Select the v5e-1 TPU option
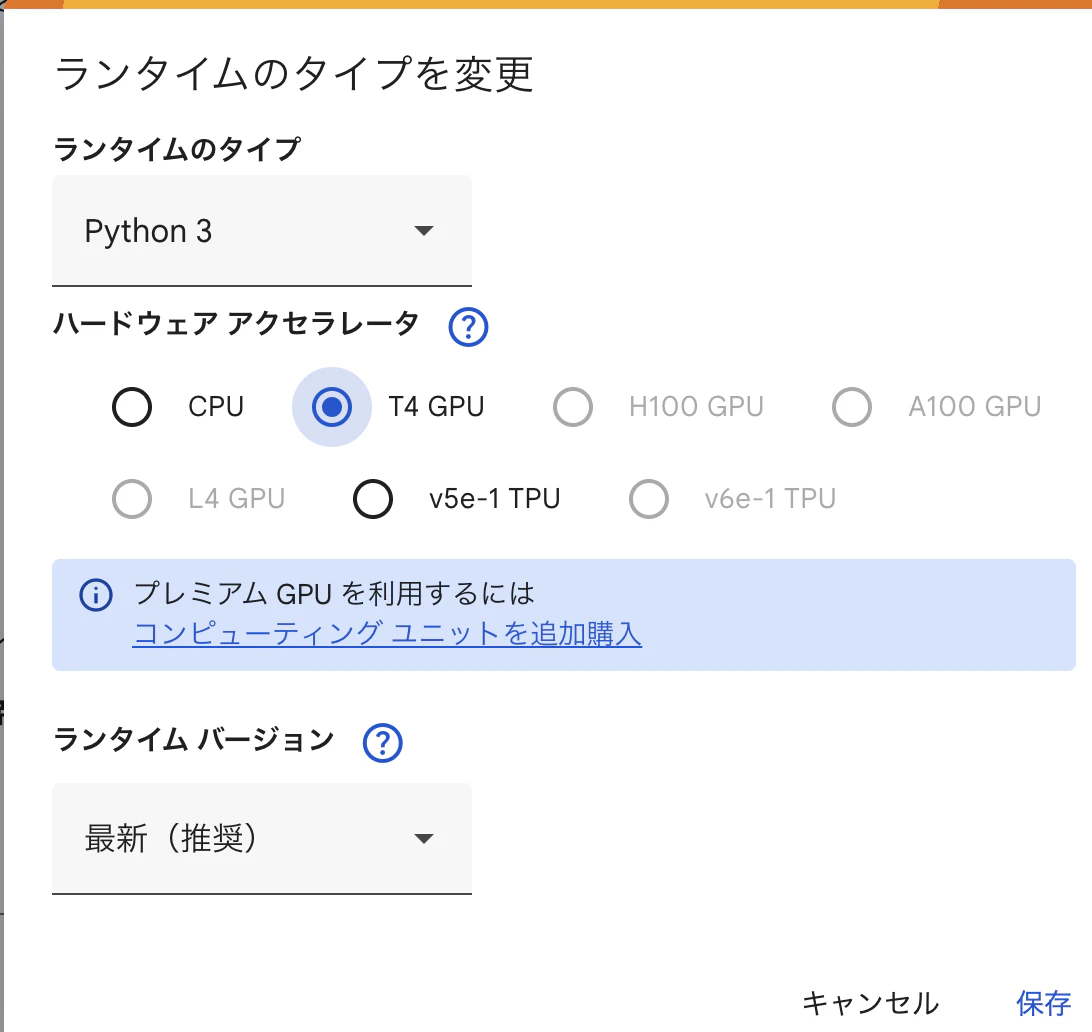The height and width of the screenshot is (1032, 1092). click(x=372, y=499)
